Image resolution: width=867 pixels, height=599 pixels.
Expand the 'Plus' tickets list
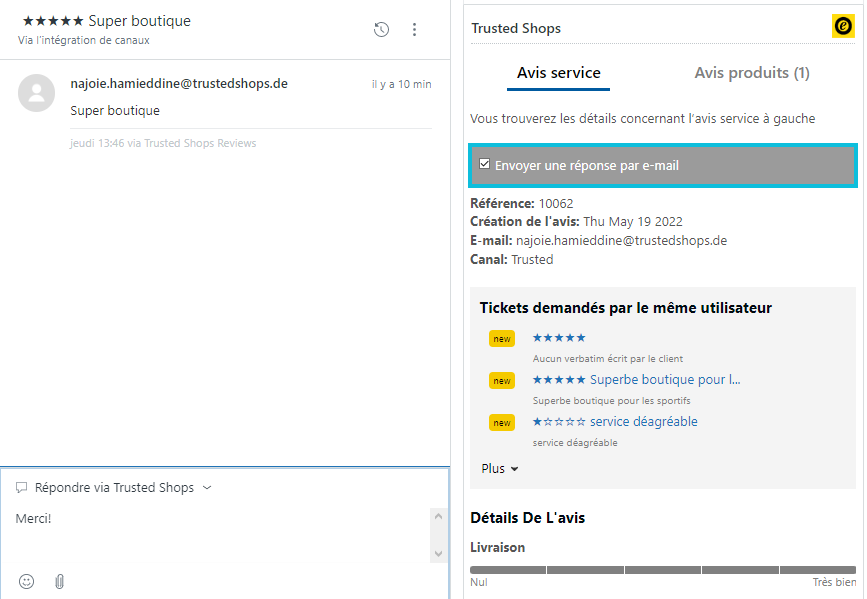pyautogui.click(x=499, y=468)
